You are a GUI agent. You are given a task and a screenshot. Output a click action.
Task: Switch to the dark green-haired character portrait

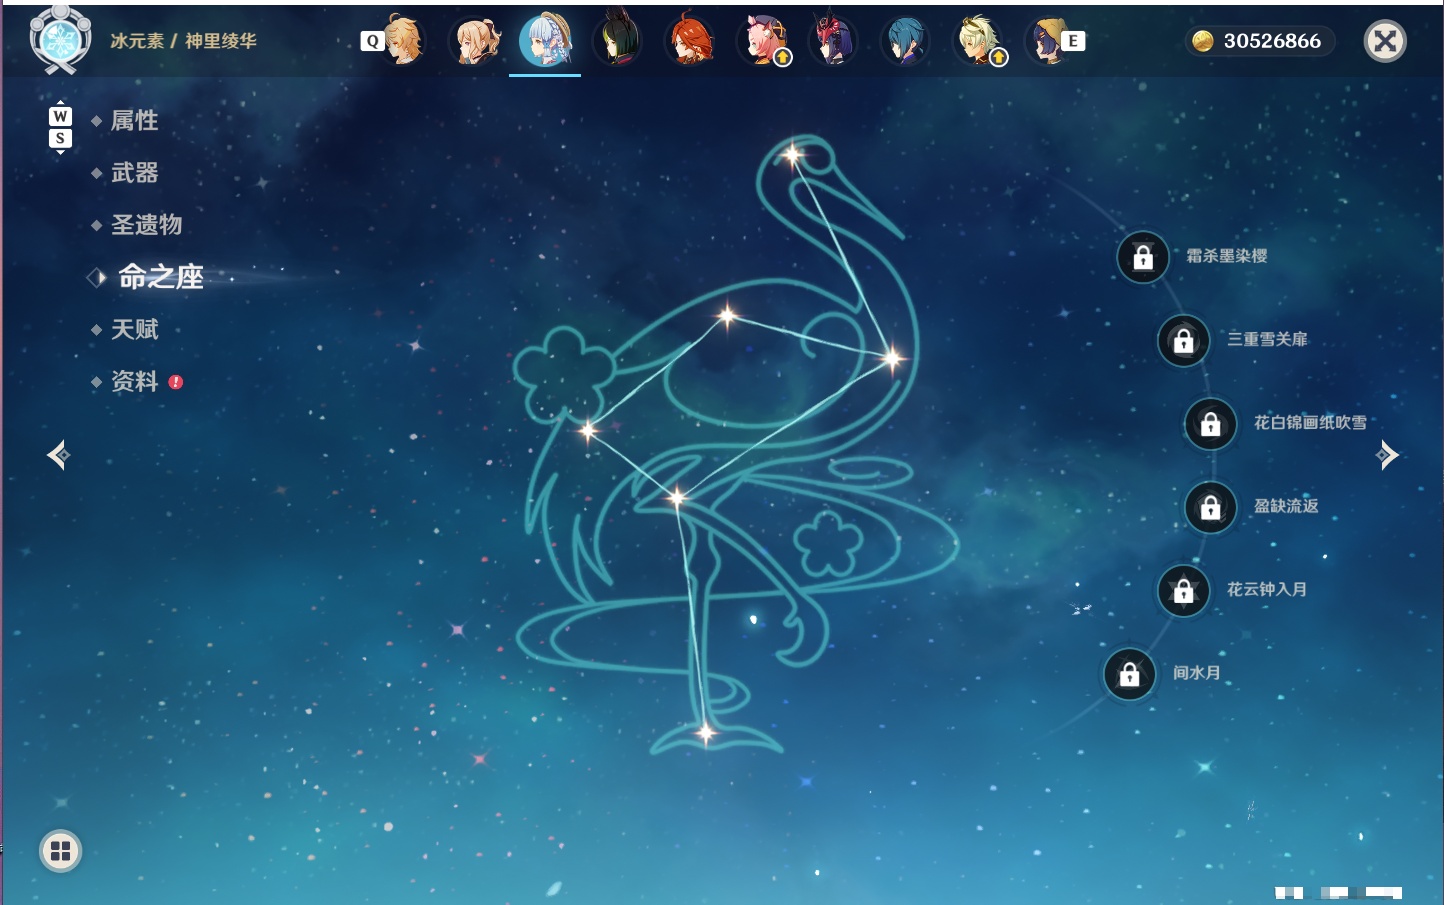pyautogui.click(x=617, y=41)
